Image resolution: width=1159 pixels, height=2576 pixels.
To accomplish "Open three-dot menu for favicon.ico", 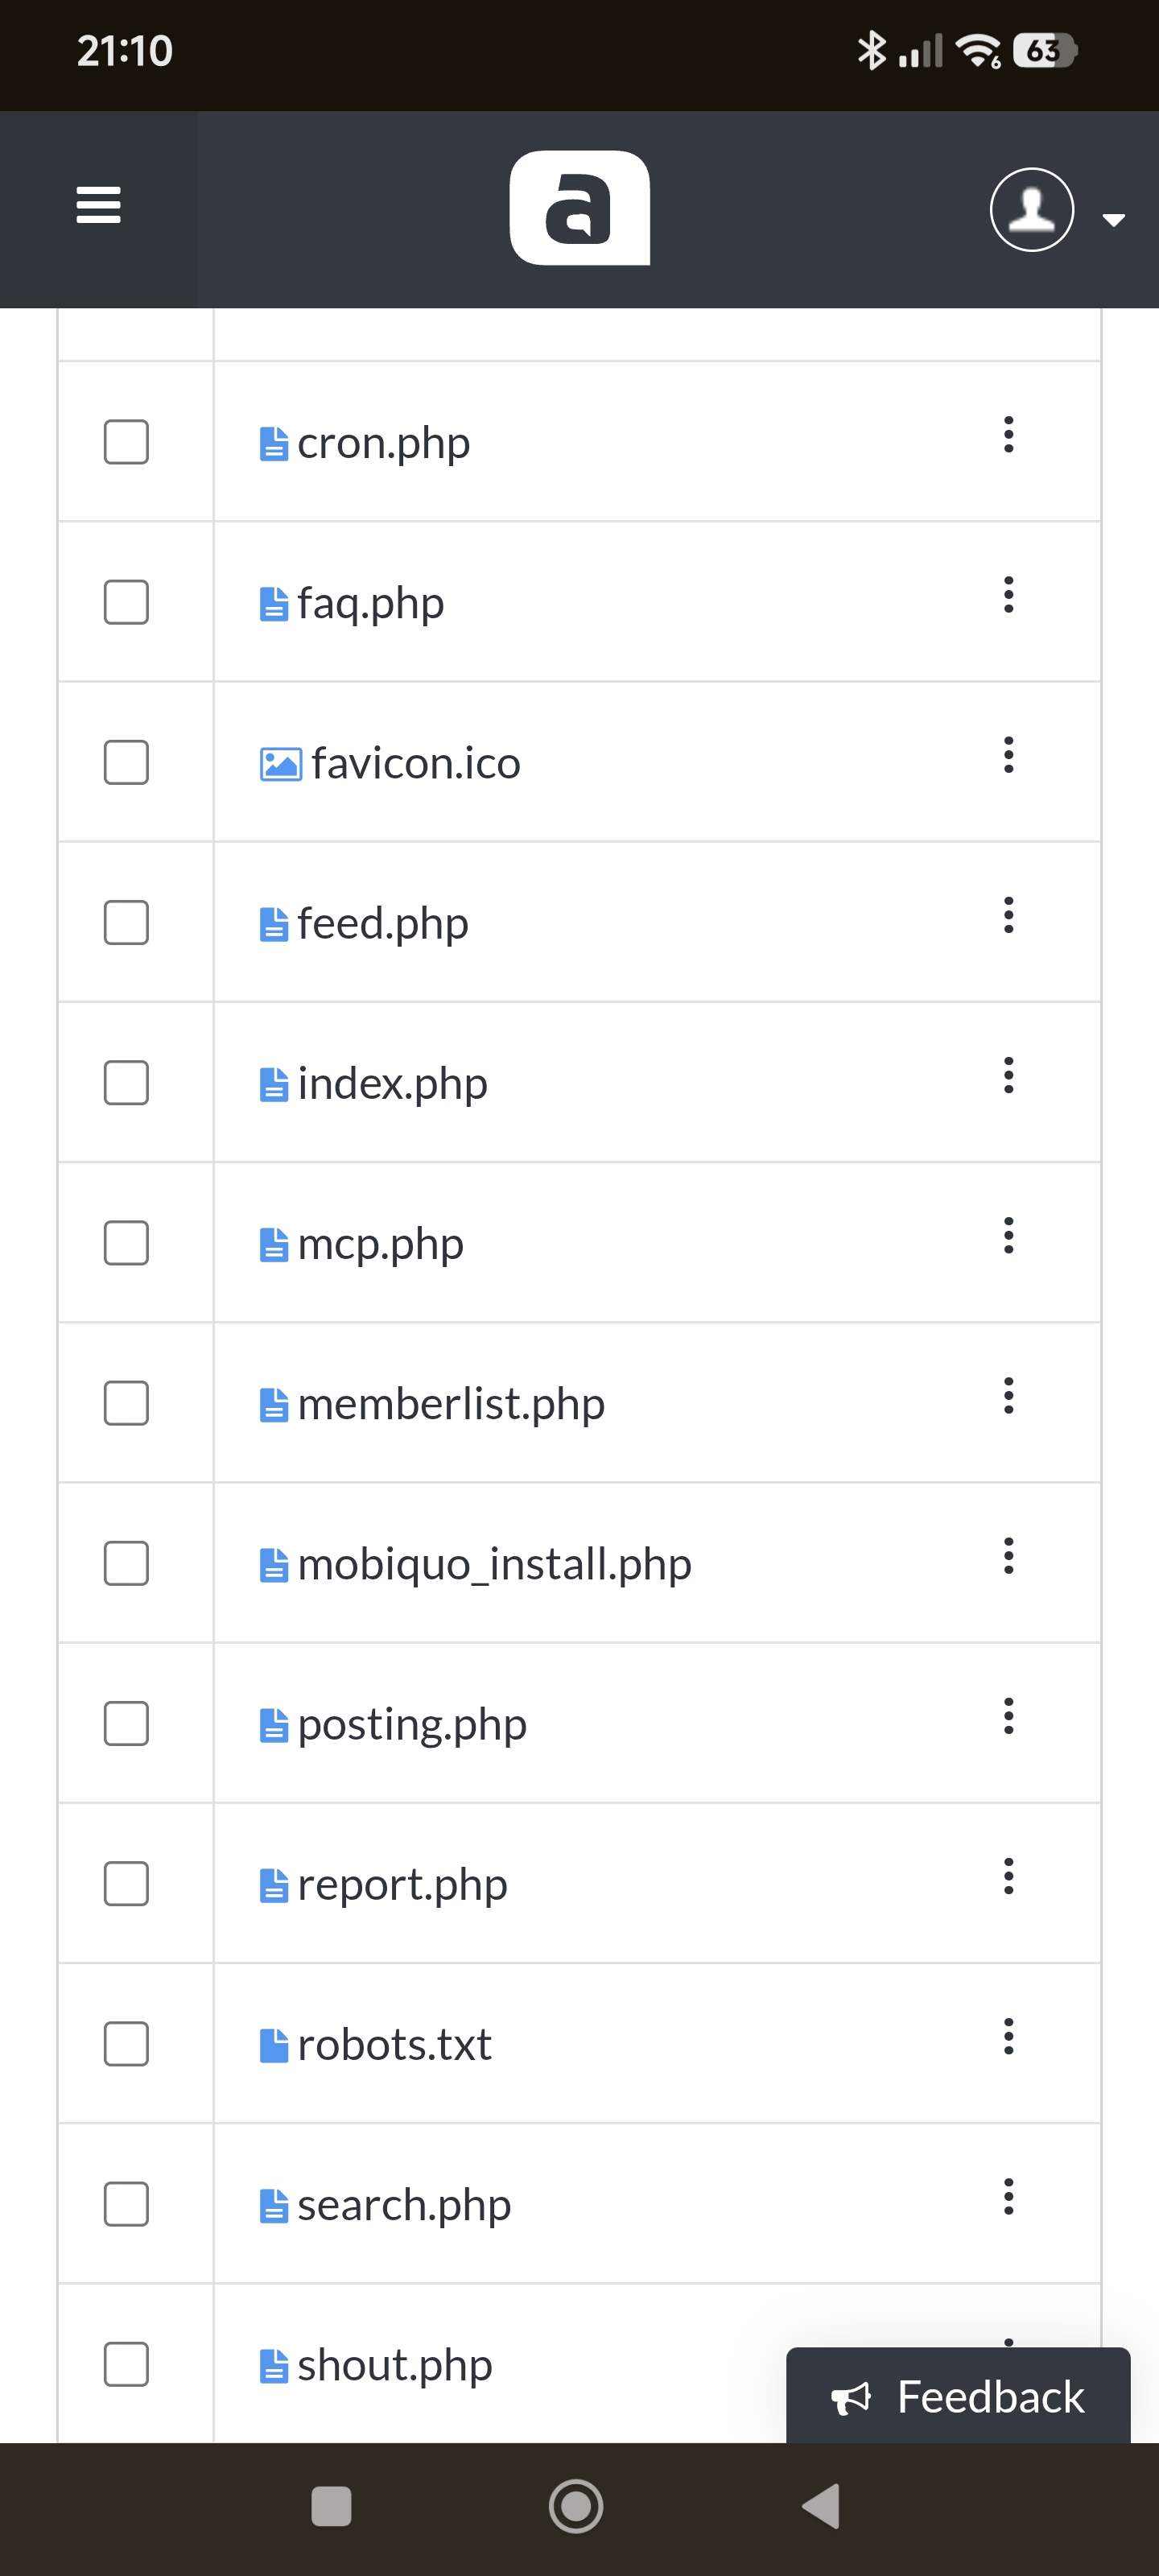I will click(1008, 755).
